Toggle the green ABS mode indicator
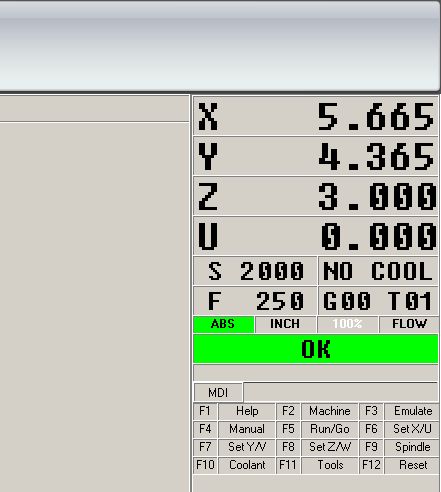 223,324
